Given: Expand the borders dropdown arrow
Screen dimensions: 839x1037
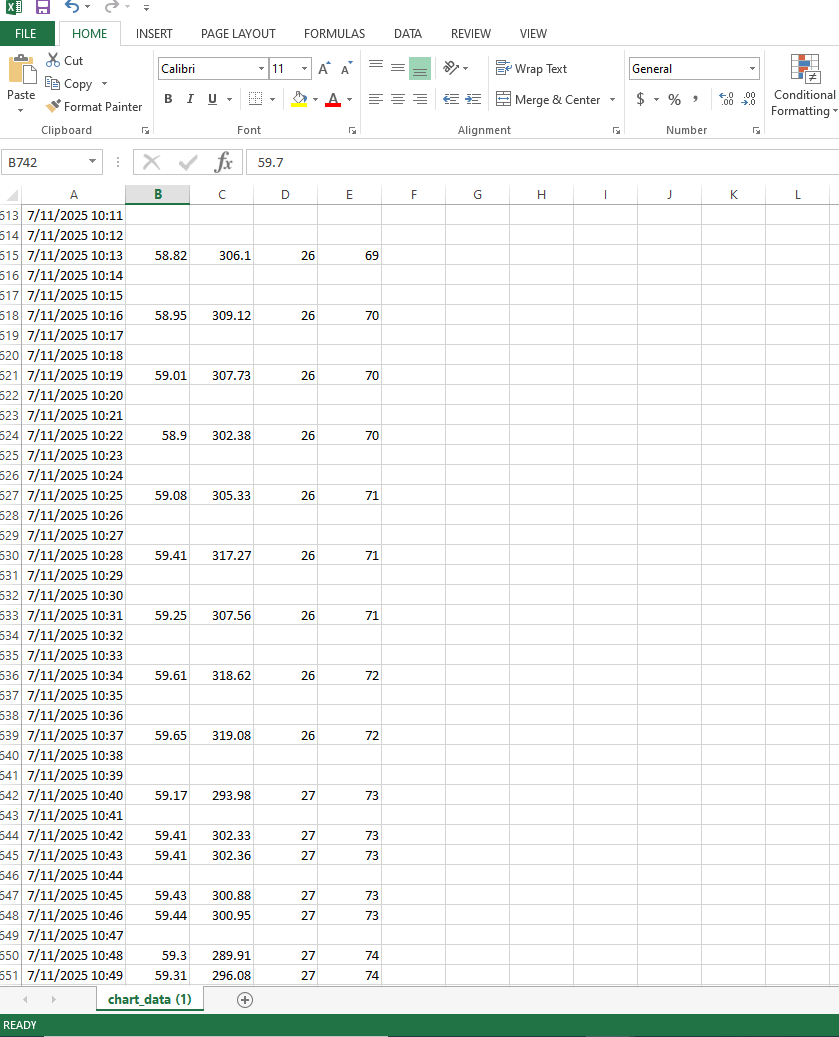Looking at the screenshot, I should [272, 100].
